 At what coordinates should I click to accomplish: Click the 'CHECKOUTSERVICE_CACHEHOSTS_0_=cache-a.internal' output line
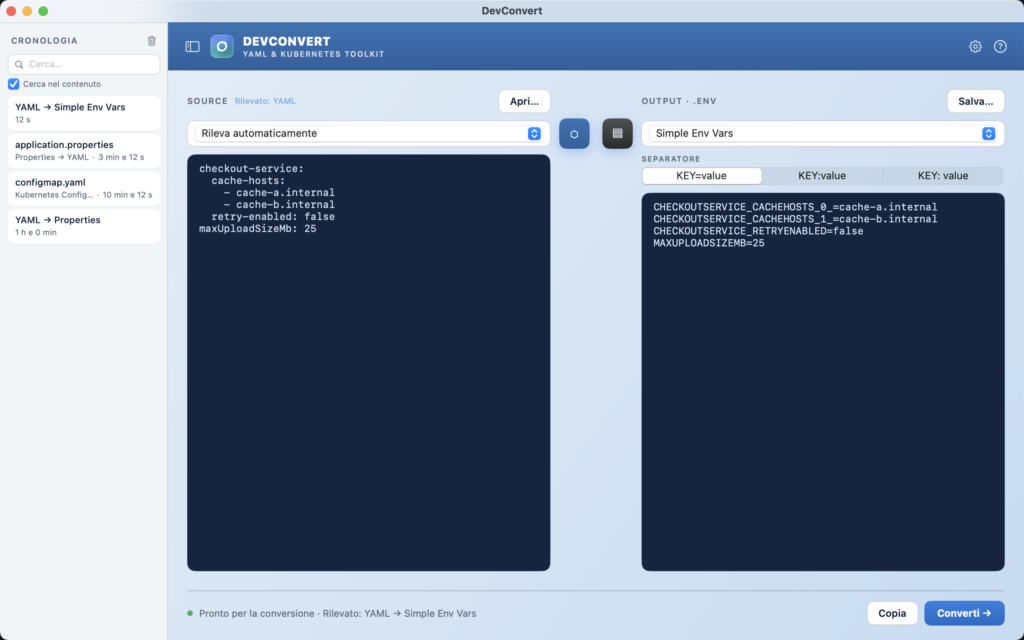795,207
